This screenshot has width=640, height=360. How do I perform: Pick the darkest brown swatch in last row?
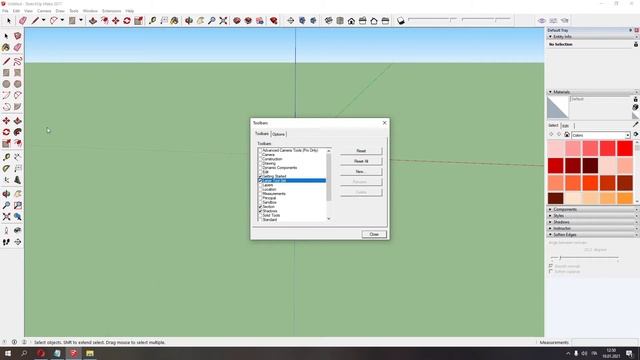pos(556,198)
